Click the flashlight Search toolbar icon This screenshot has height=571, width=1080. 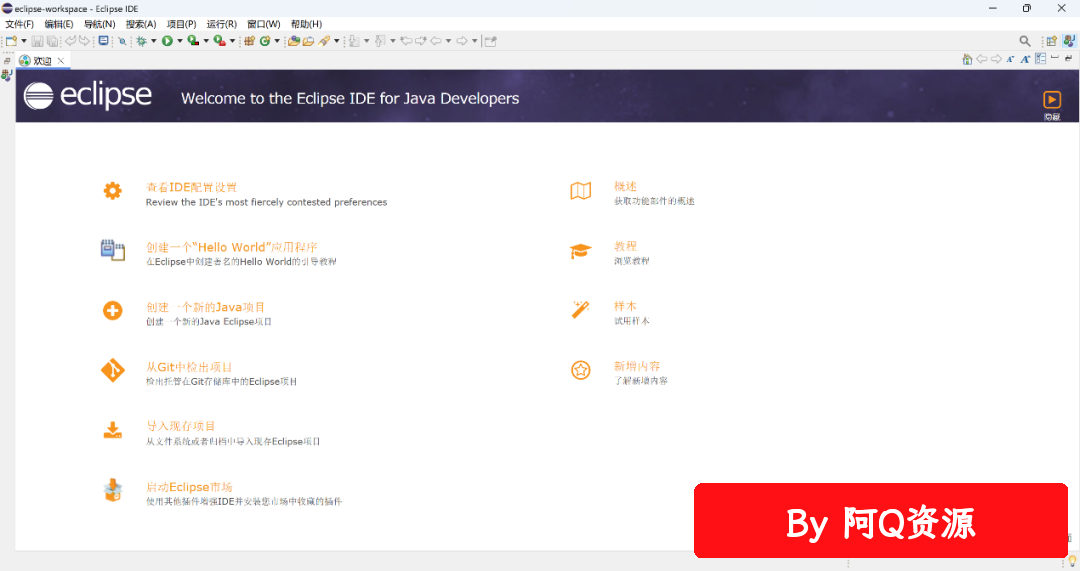click(x=324, y=41)
